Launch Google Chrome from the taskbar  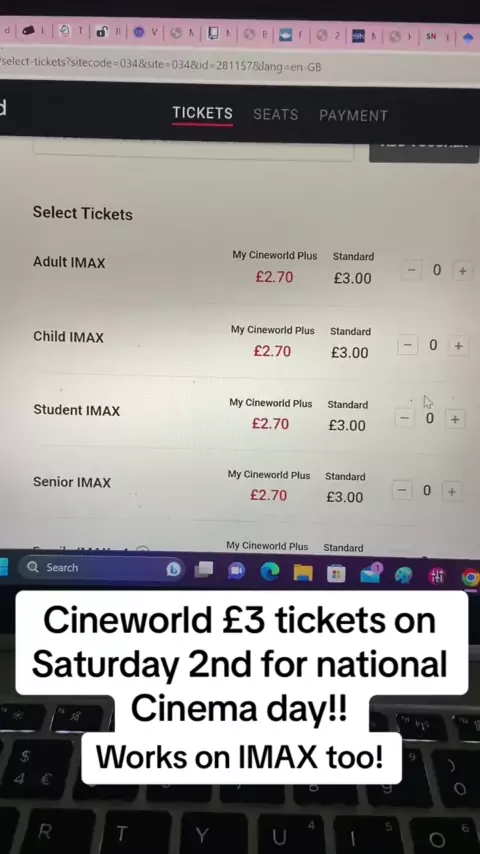pos(470,577)
